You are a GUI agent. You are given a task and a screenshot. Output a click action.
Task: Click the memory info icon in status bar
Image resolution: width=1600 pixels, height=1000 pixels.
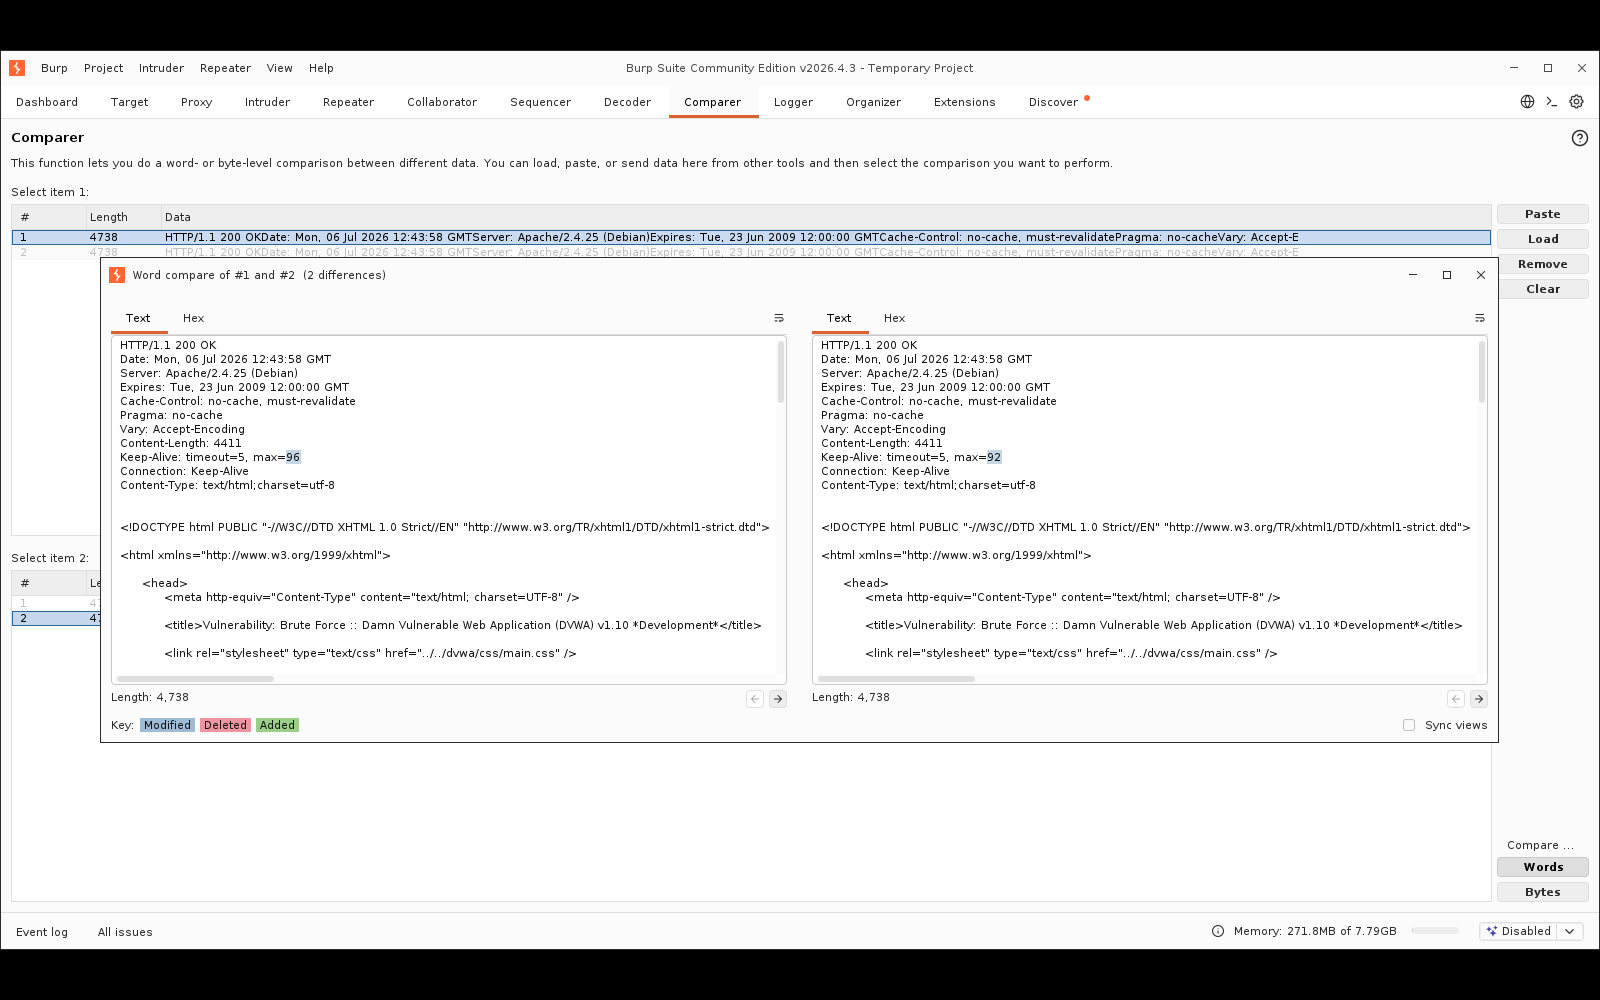1218,931
